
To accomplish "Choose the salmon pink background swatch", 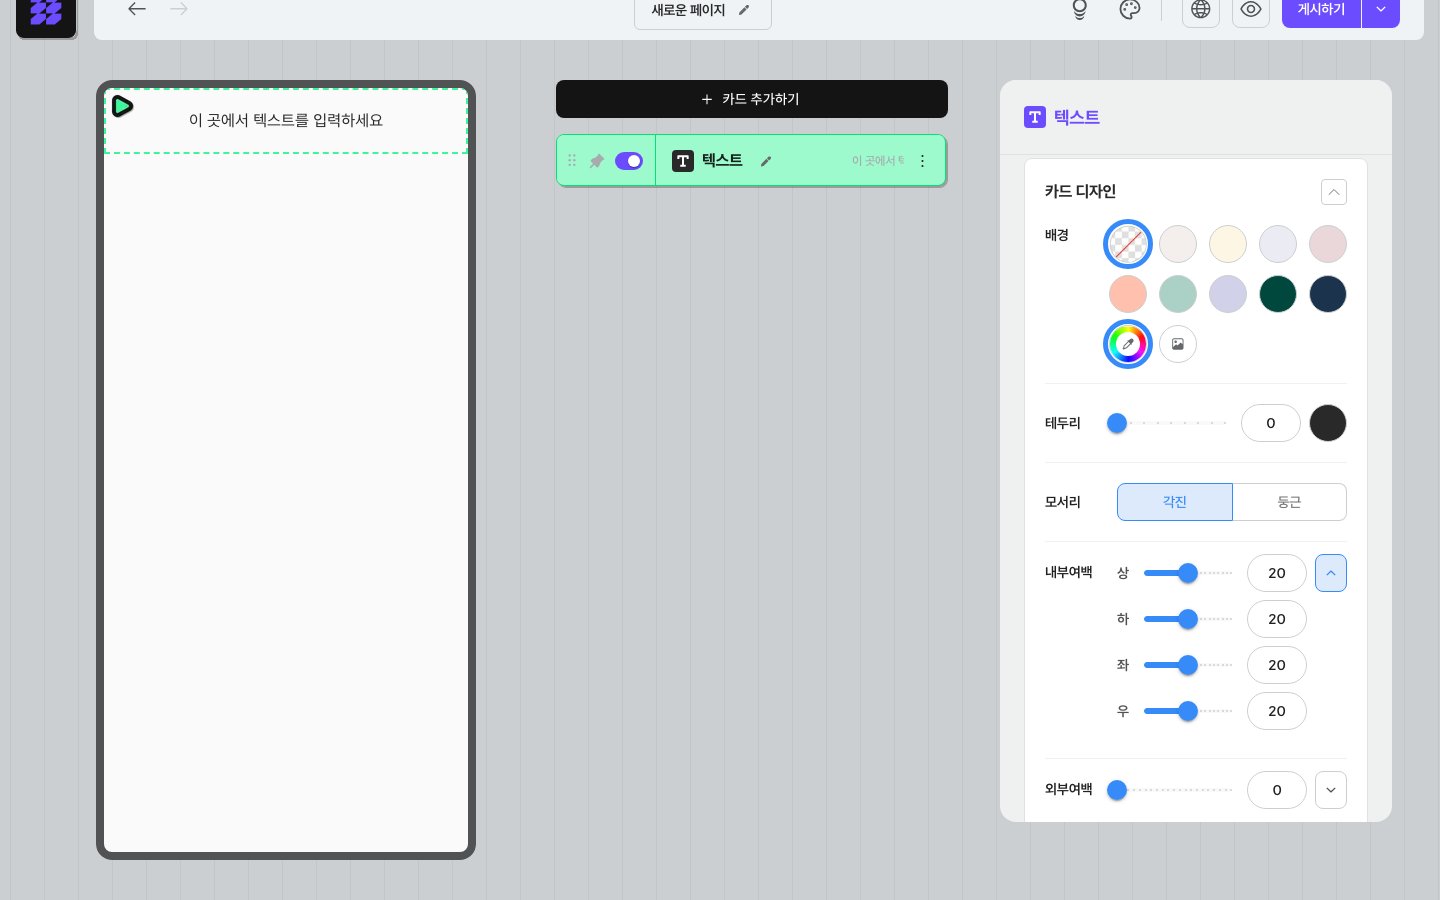I will [x=1128, y=294].
